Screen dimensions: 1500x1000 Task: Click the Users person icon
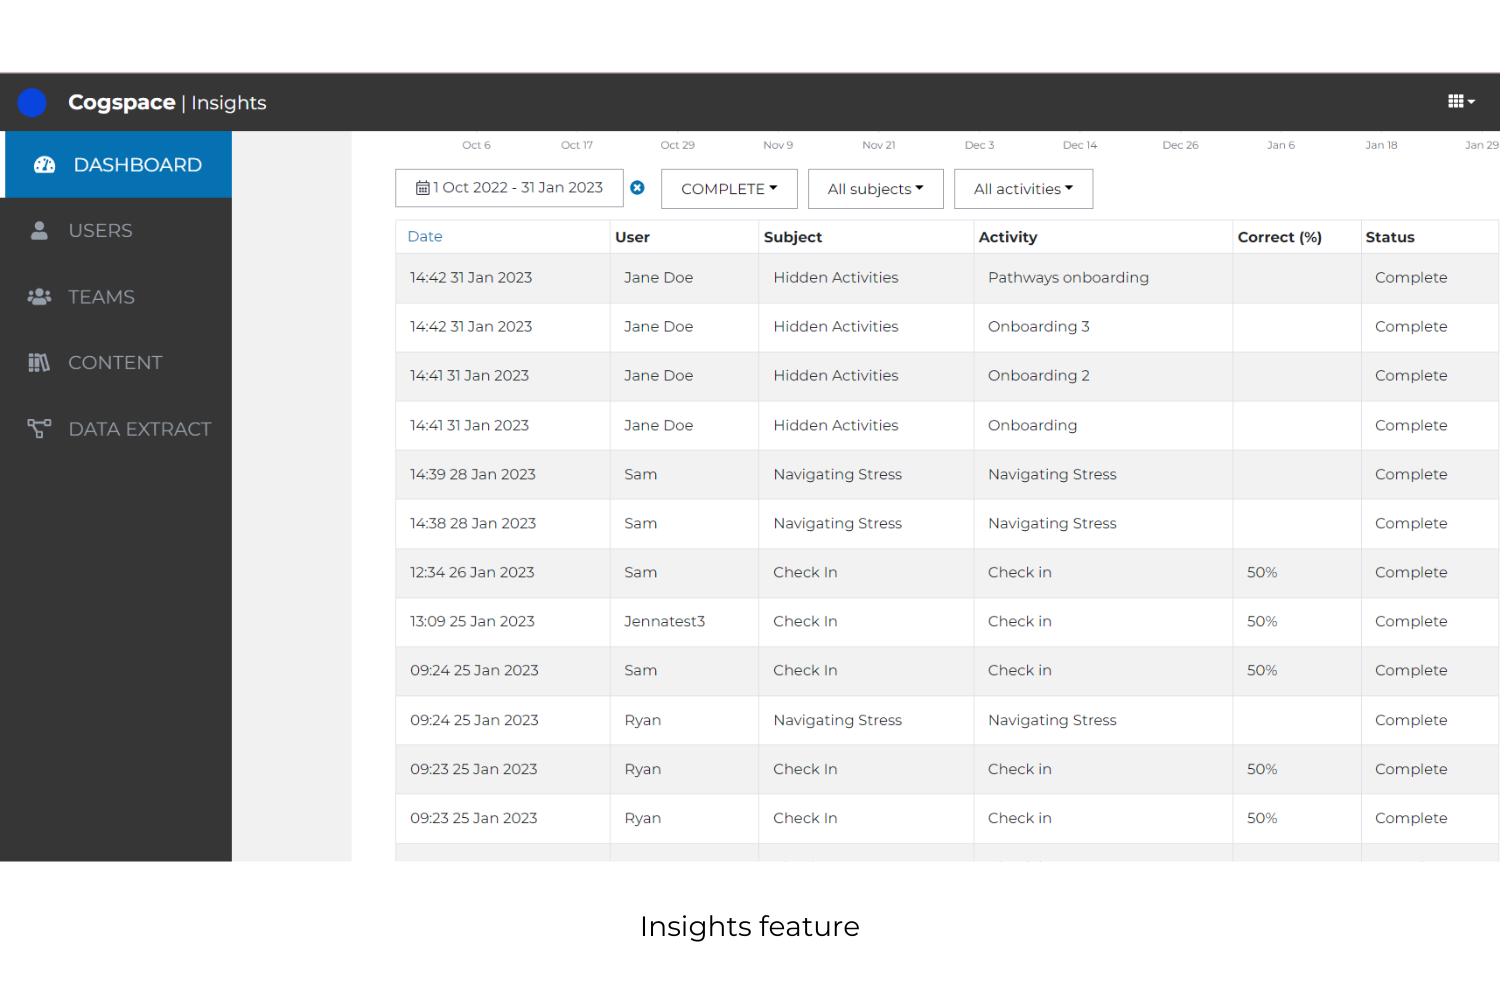[39, 231]
